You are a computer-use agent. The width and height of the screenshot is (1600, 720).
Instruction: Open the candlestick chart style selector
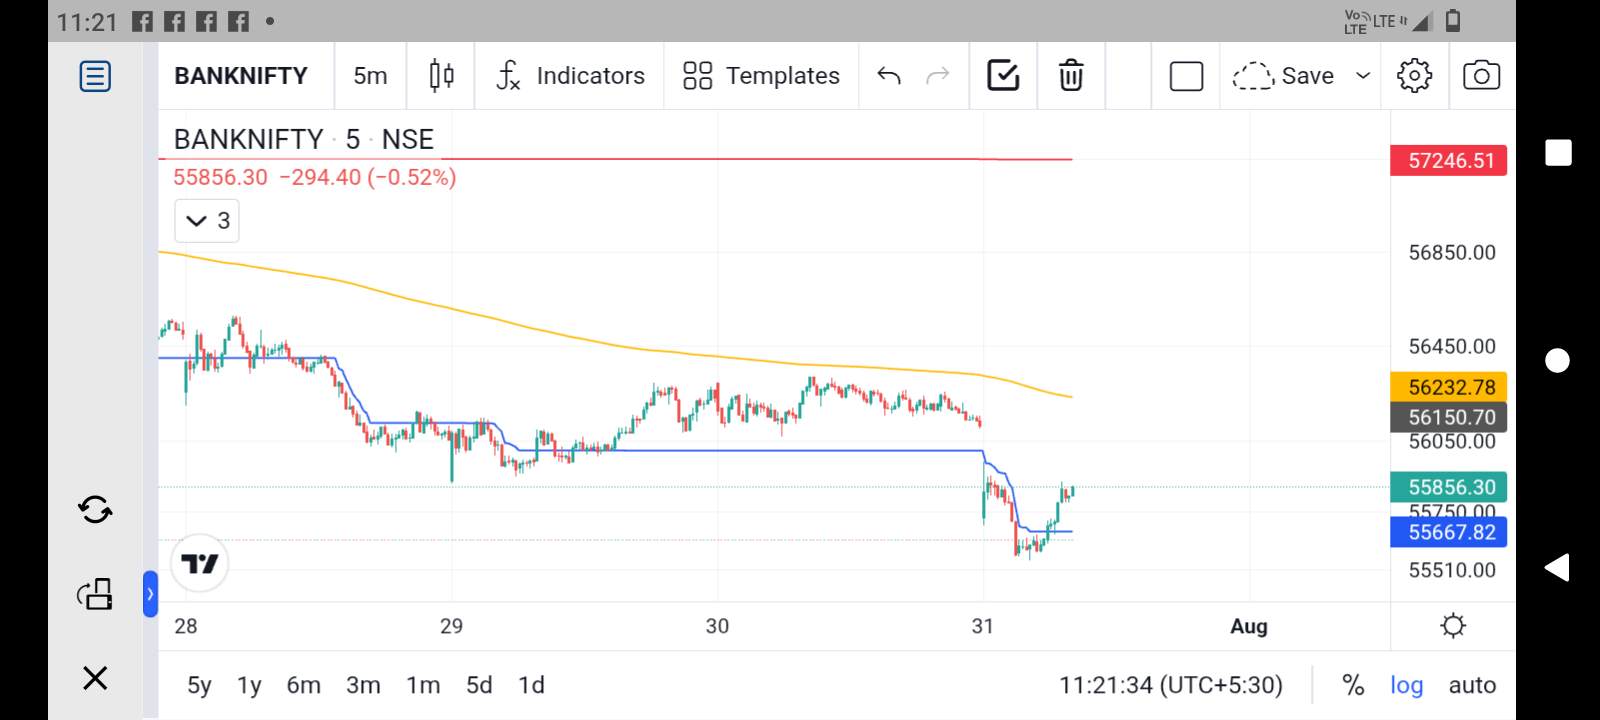(x=441, y=76)
